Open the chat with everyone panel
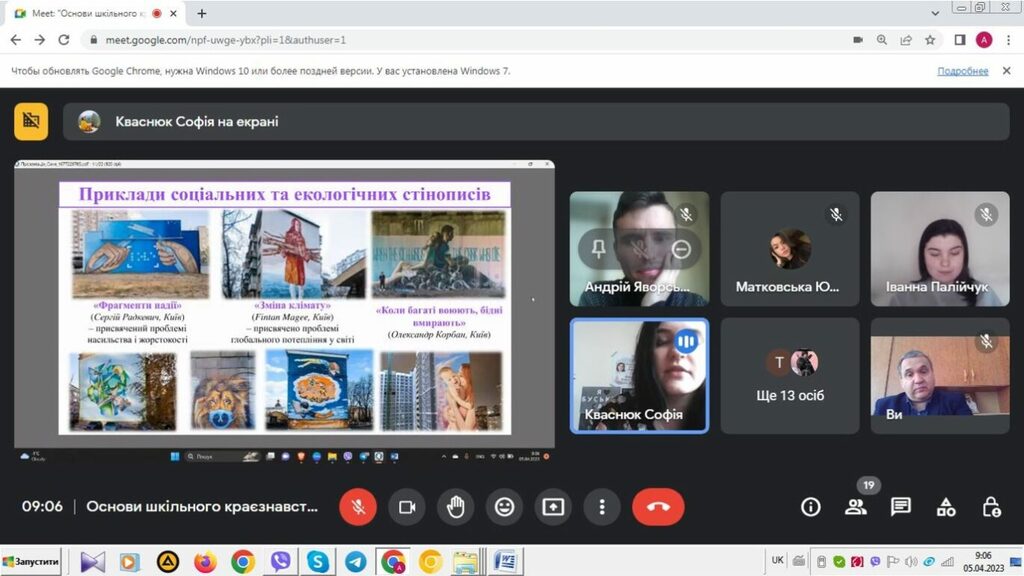Viewport: 1024px width, 576px height. (901, 507)
